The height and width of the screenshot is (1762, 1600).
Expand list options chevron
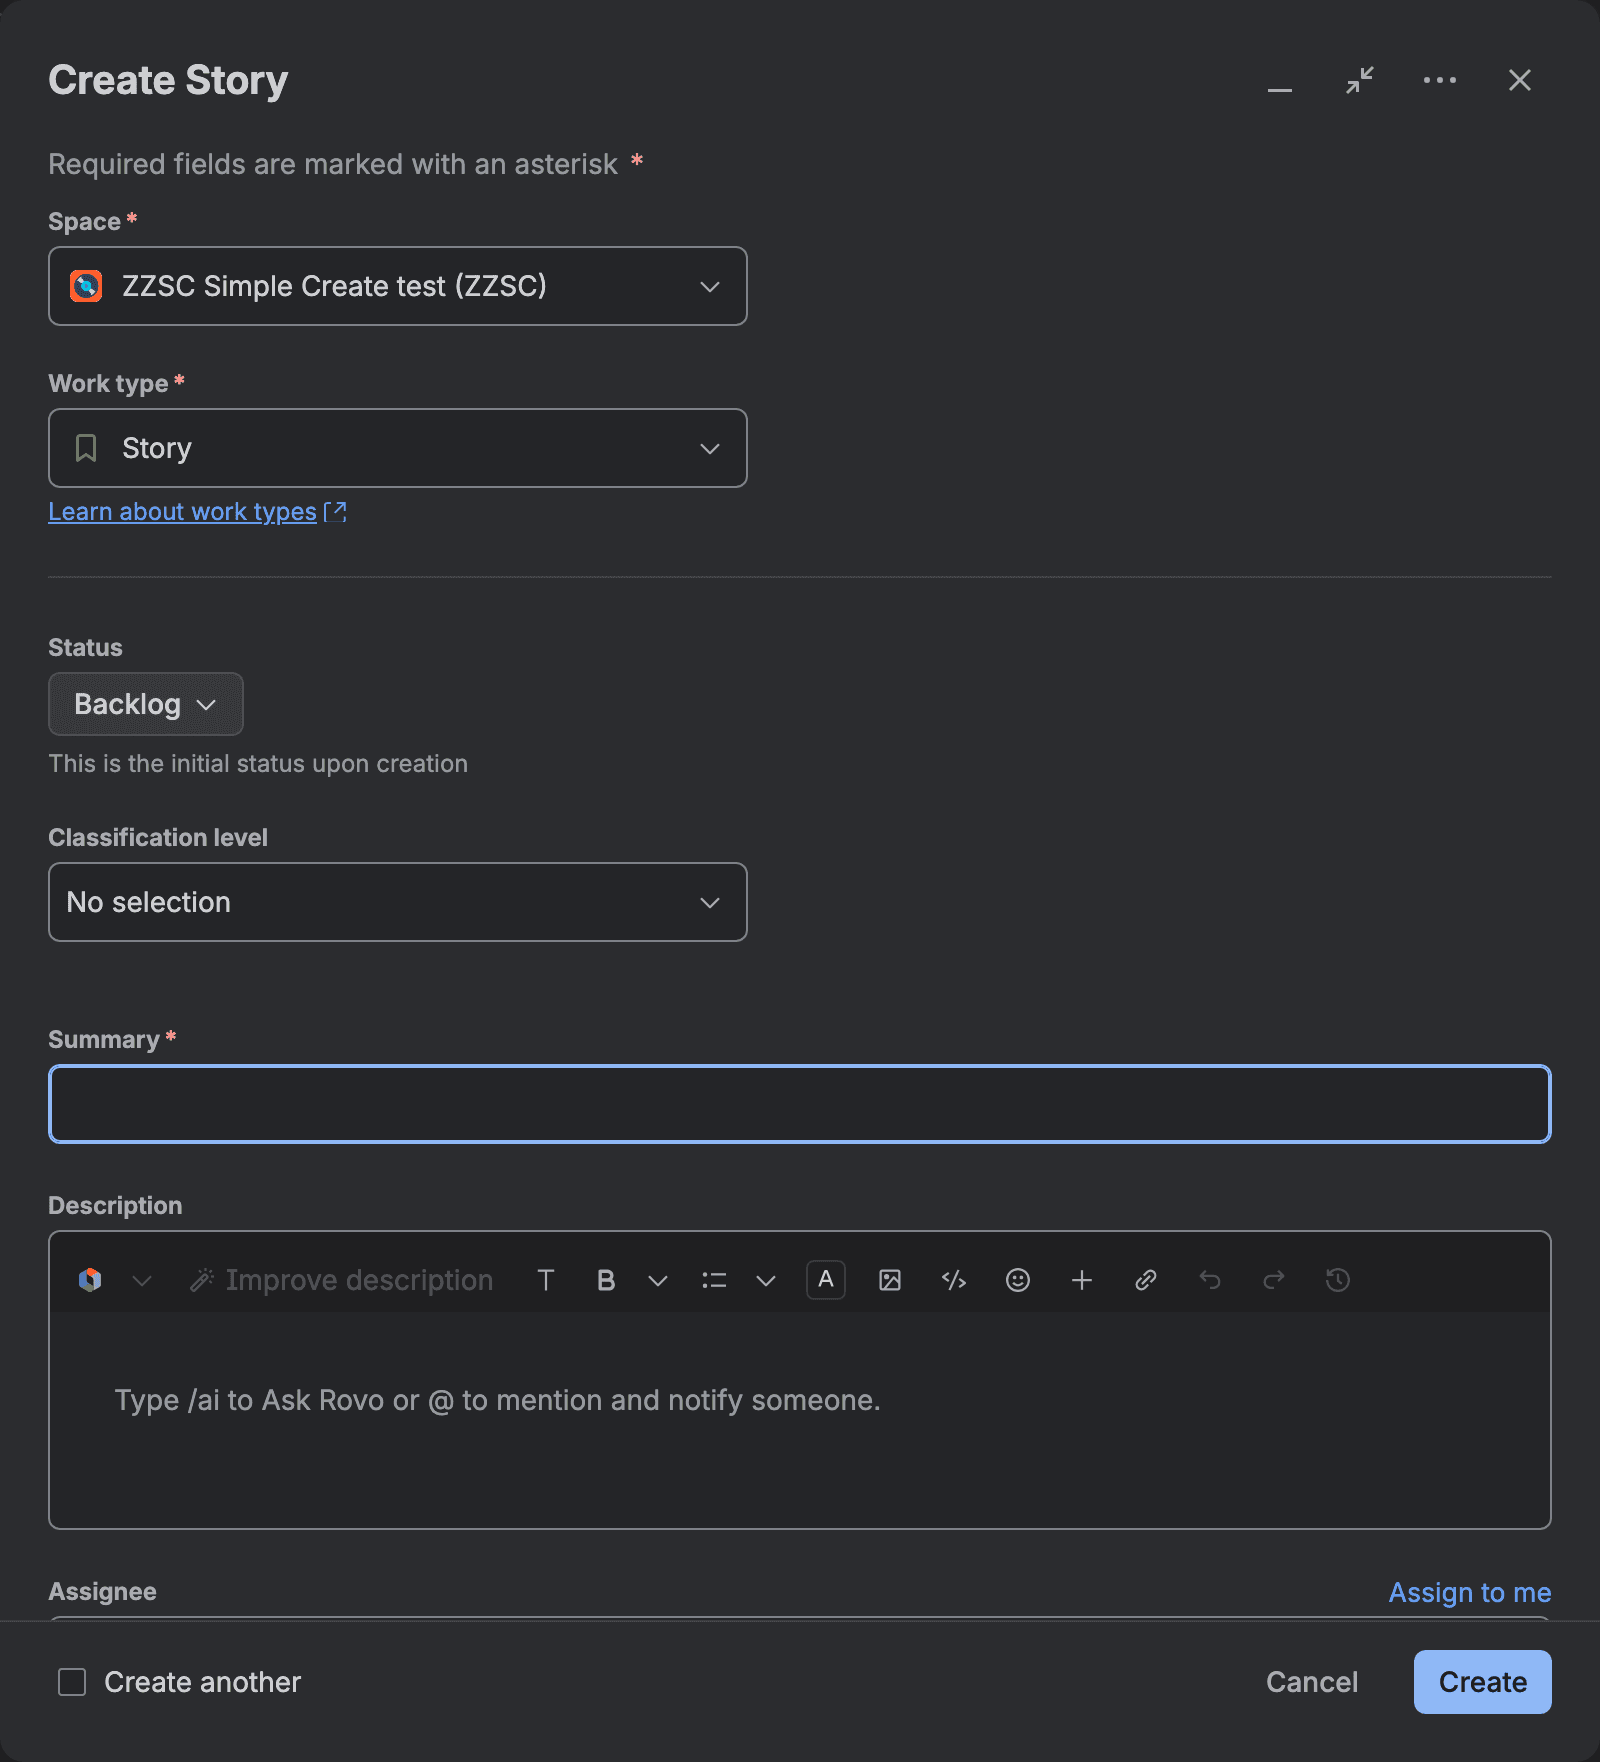click(766, 1280)
